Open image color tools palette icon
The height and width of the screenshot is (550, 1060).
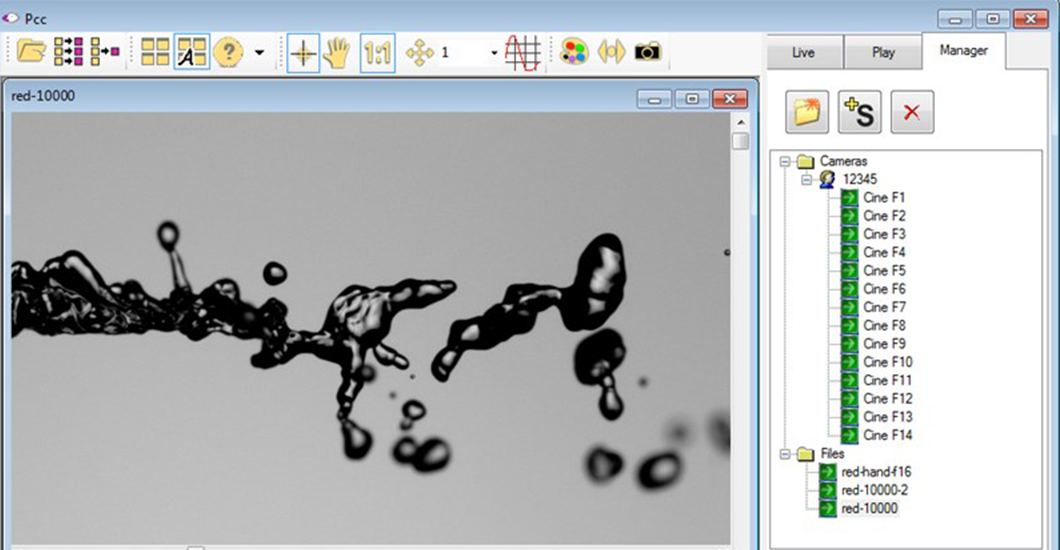574,52
